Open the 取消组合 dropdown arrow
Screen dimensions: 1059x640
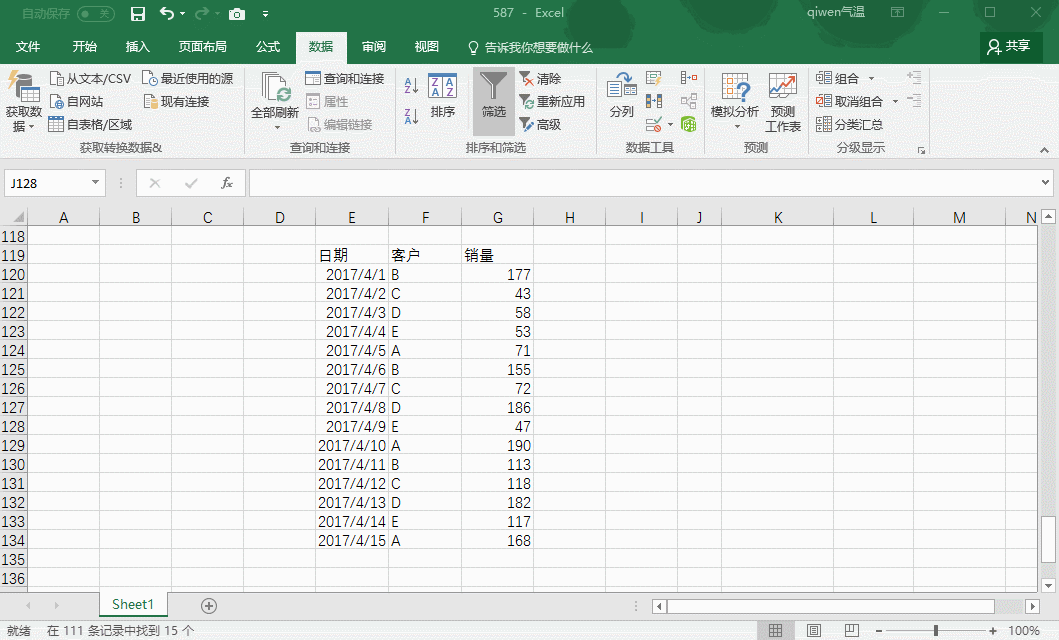(896, 102)
